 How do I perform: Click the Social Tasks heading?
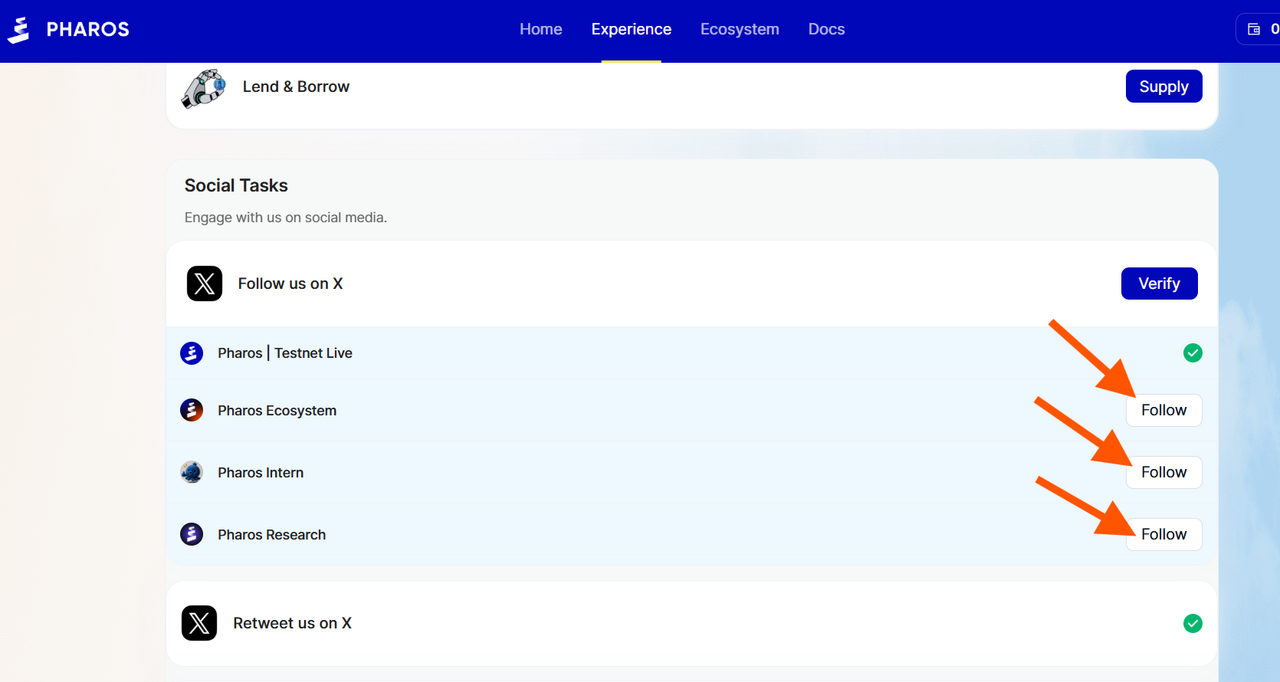click(236, 185)
